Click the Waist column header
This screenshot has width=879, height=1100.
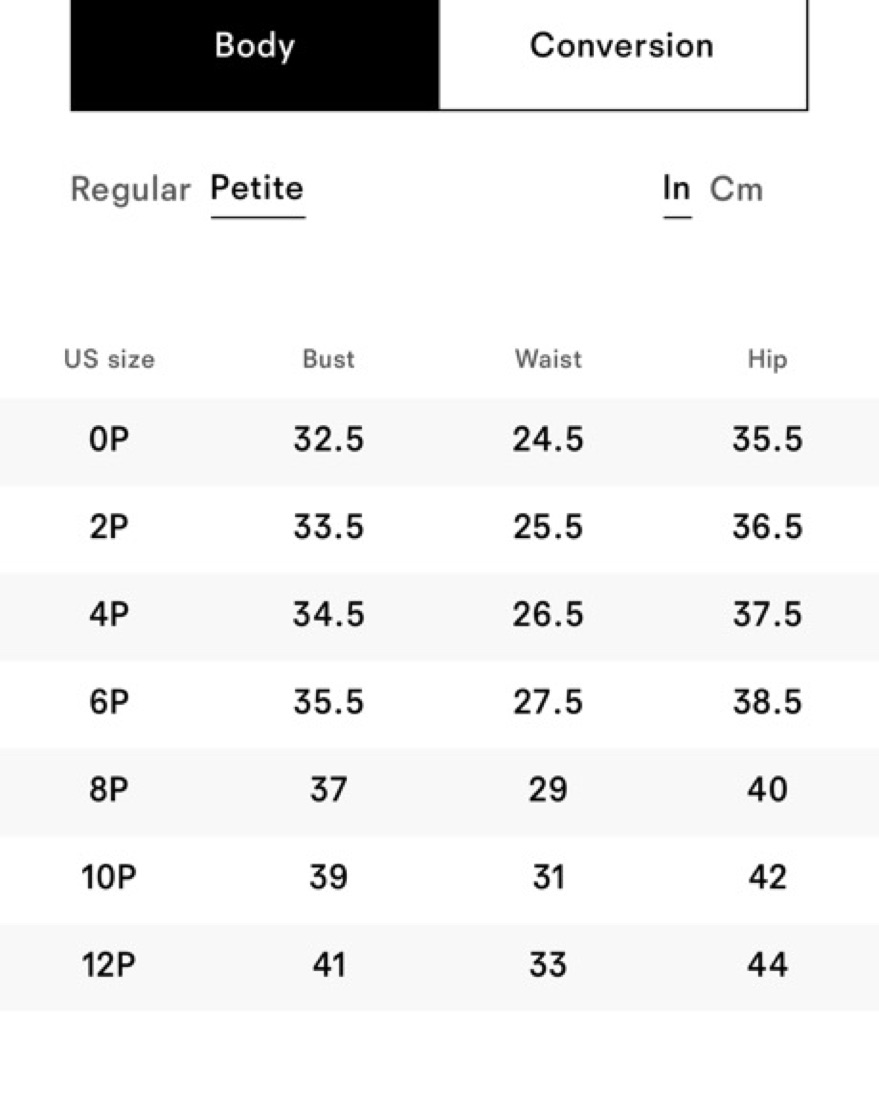(x=548, y=359)
